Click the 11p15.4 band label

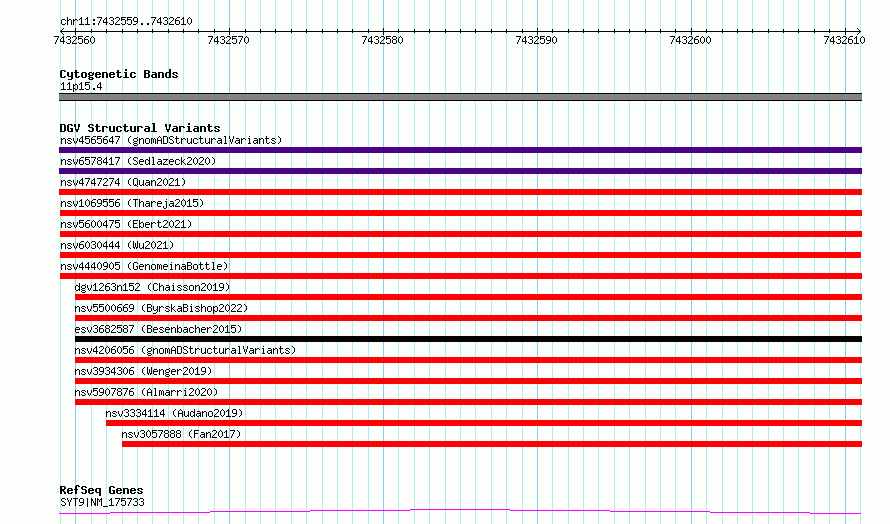(x=81, y=86)
